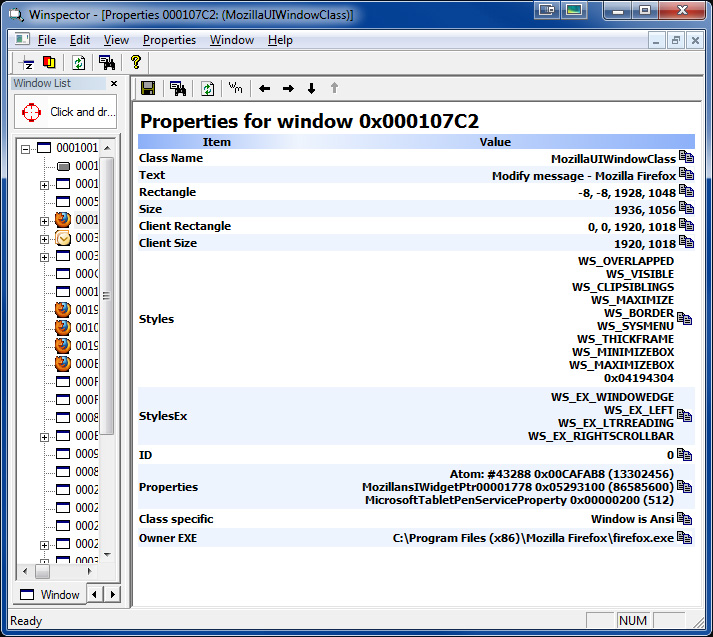Save properties using the floppy disk icon
Image resolution: width=713 pixels, height=637 pixels.
[x=148, y=89]
